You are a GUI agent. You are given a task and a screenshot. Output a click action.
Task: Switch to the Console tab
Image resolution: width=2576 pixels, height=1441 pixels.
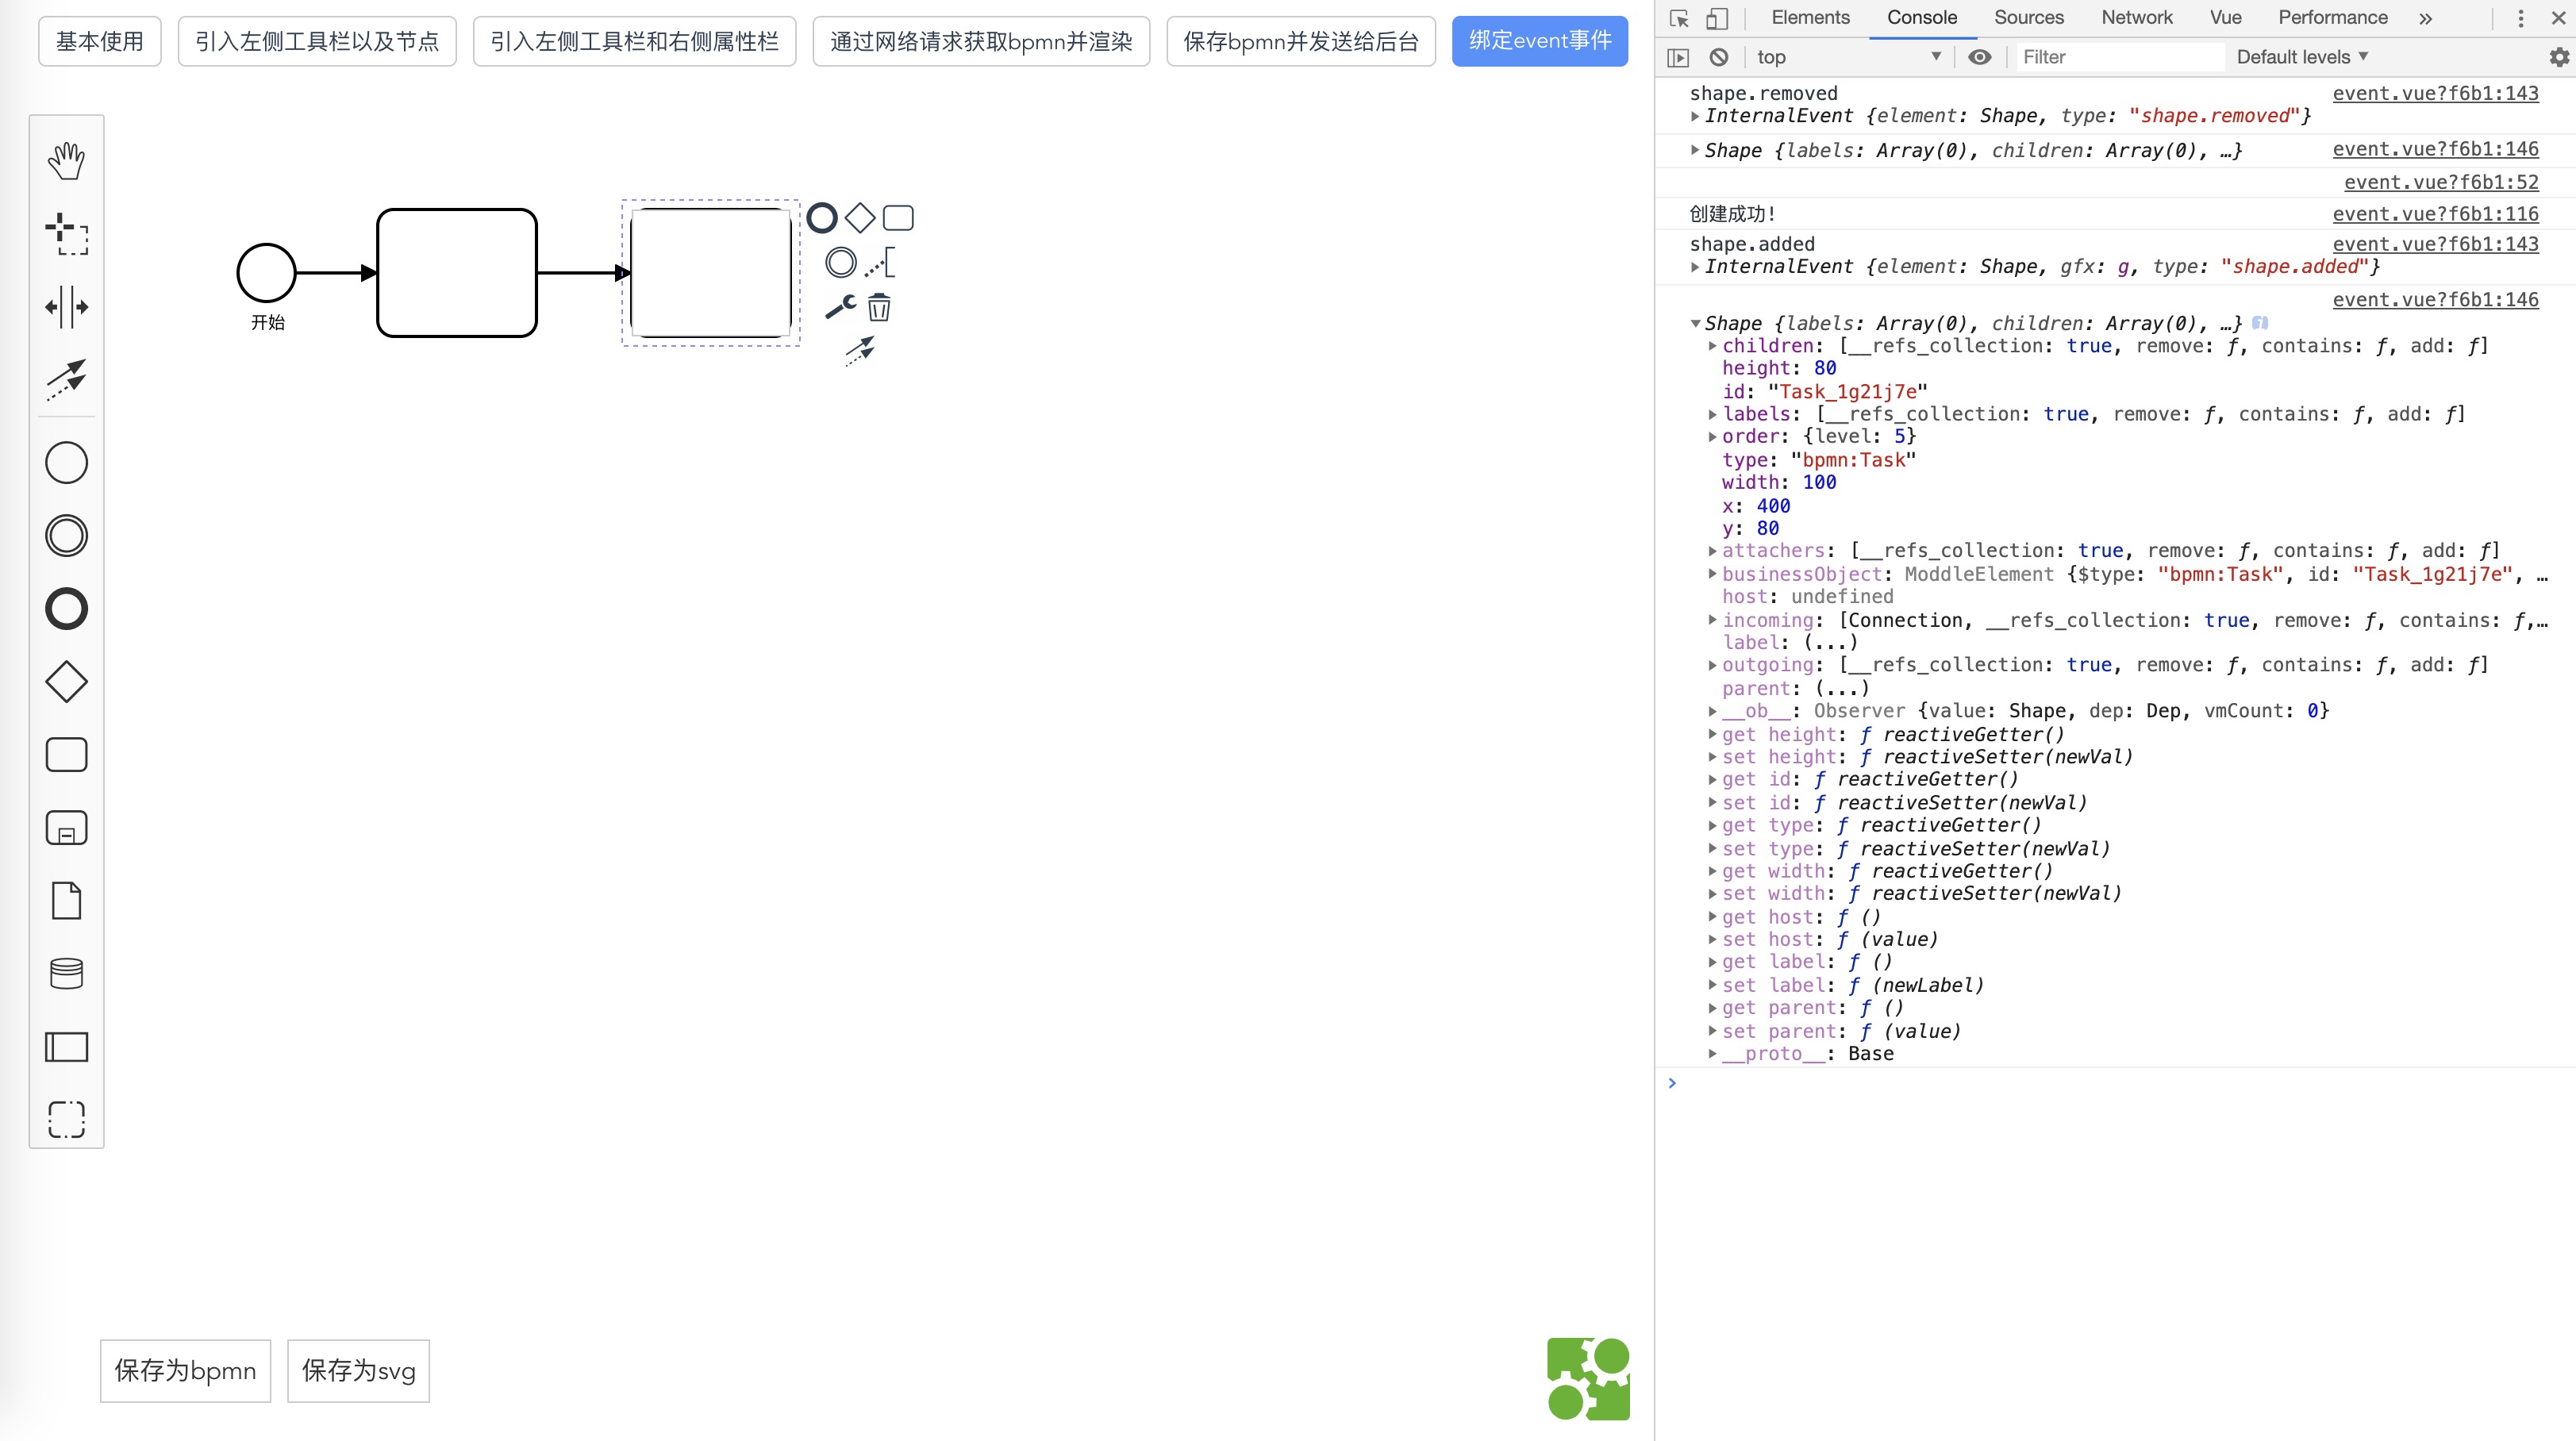point(1921,16)
